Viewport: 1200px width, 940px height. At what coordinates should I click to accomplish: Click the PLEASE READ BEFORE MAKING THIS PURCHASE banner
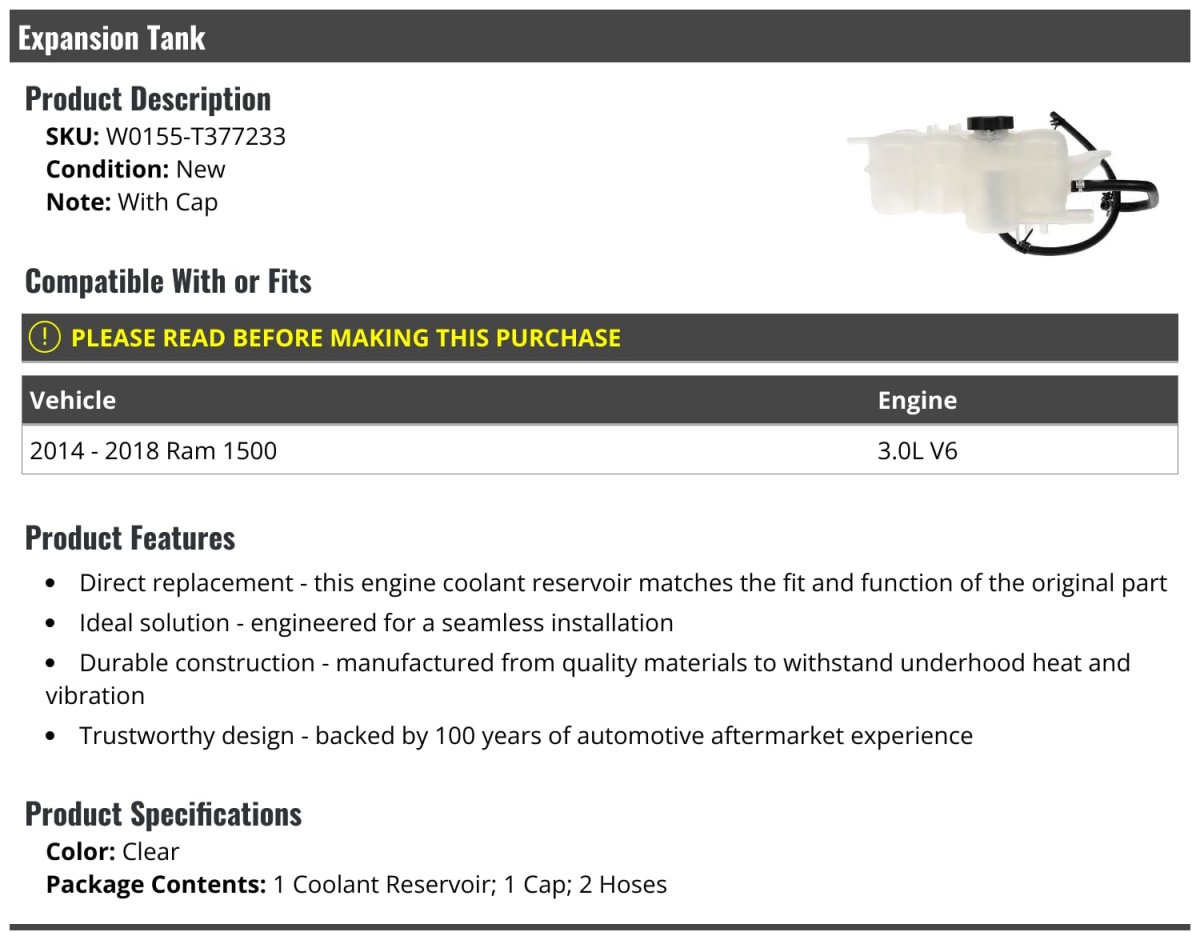coord(600,338)
